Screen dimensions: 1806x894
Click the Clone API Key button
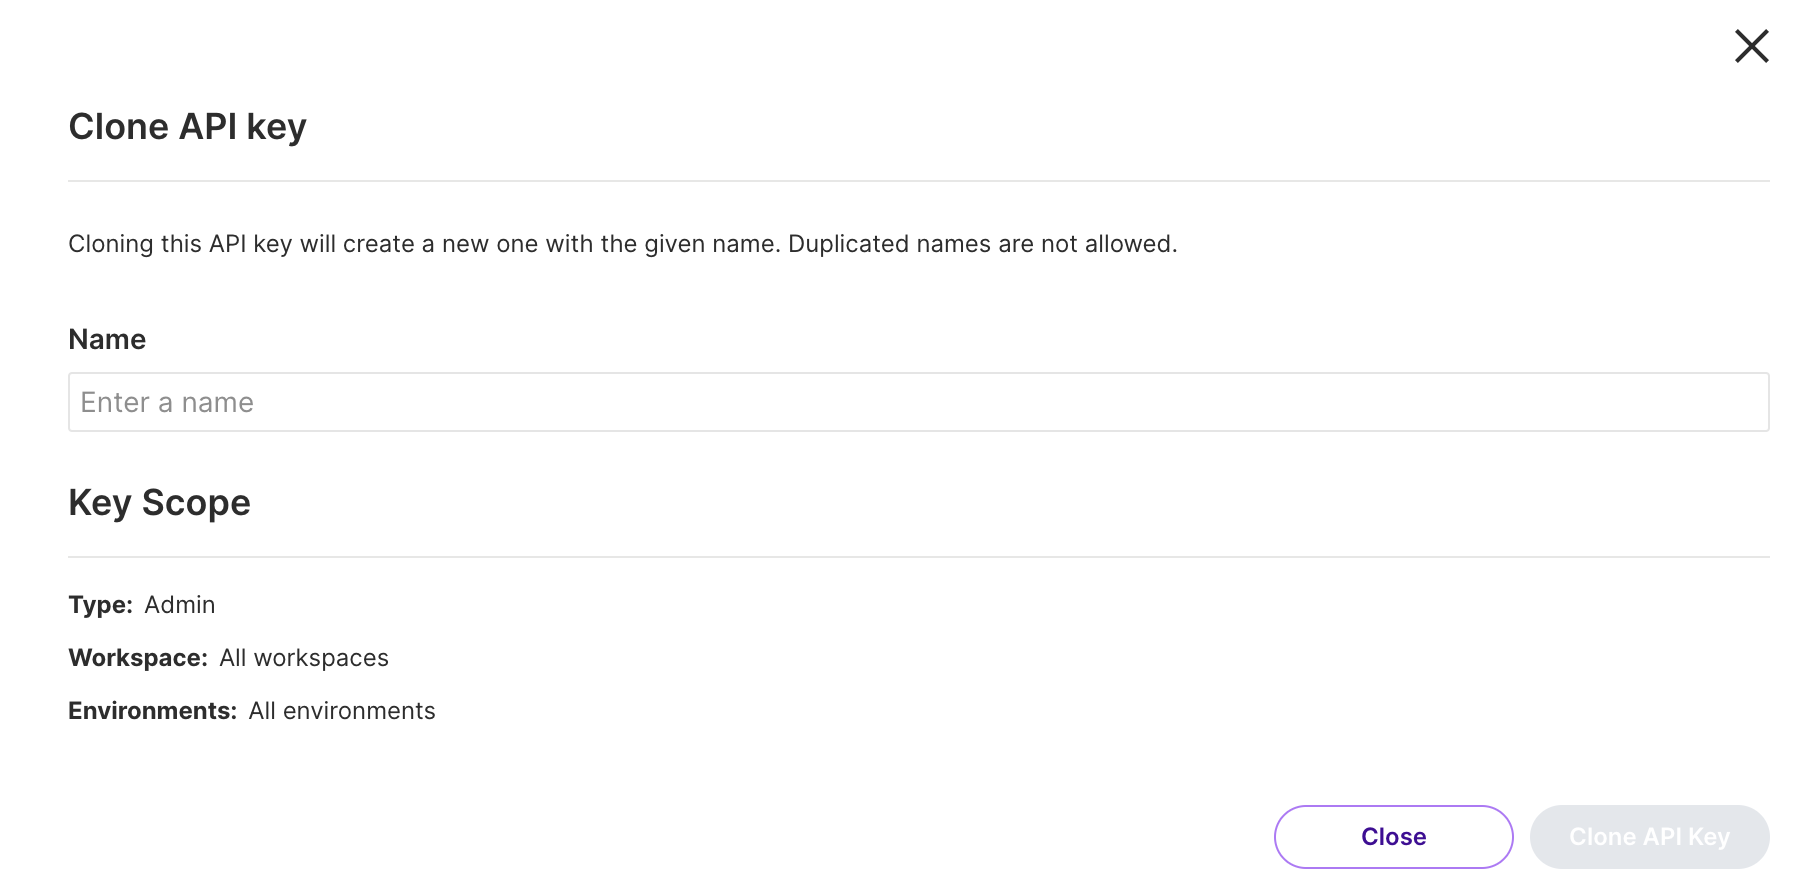pos(1649,837)
